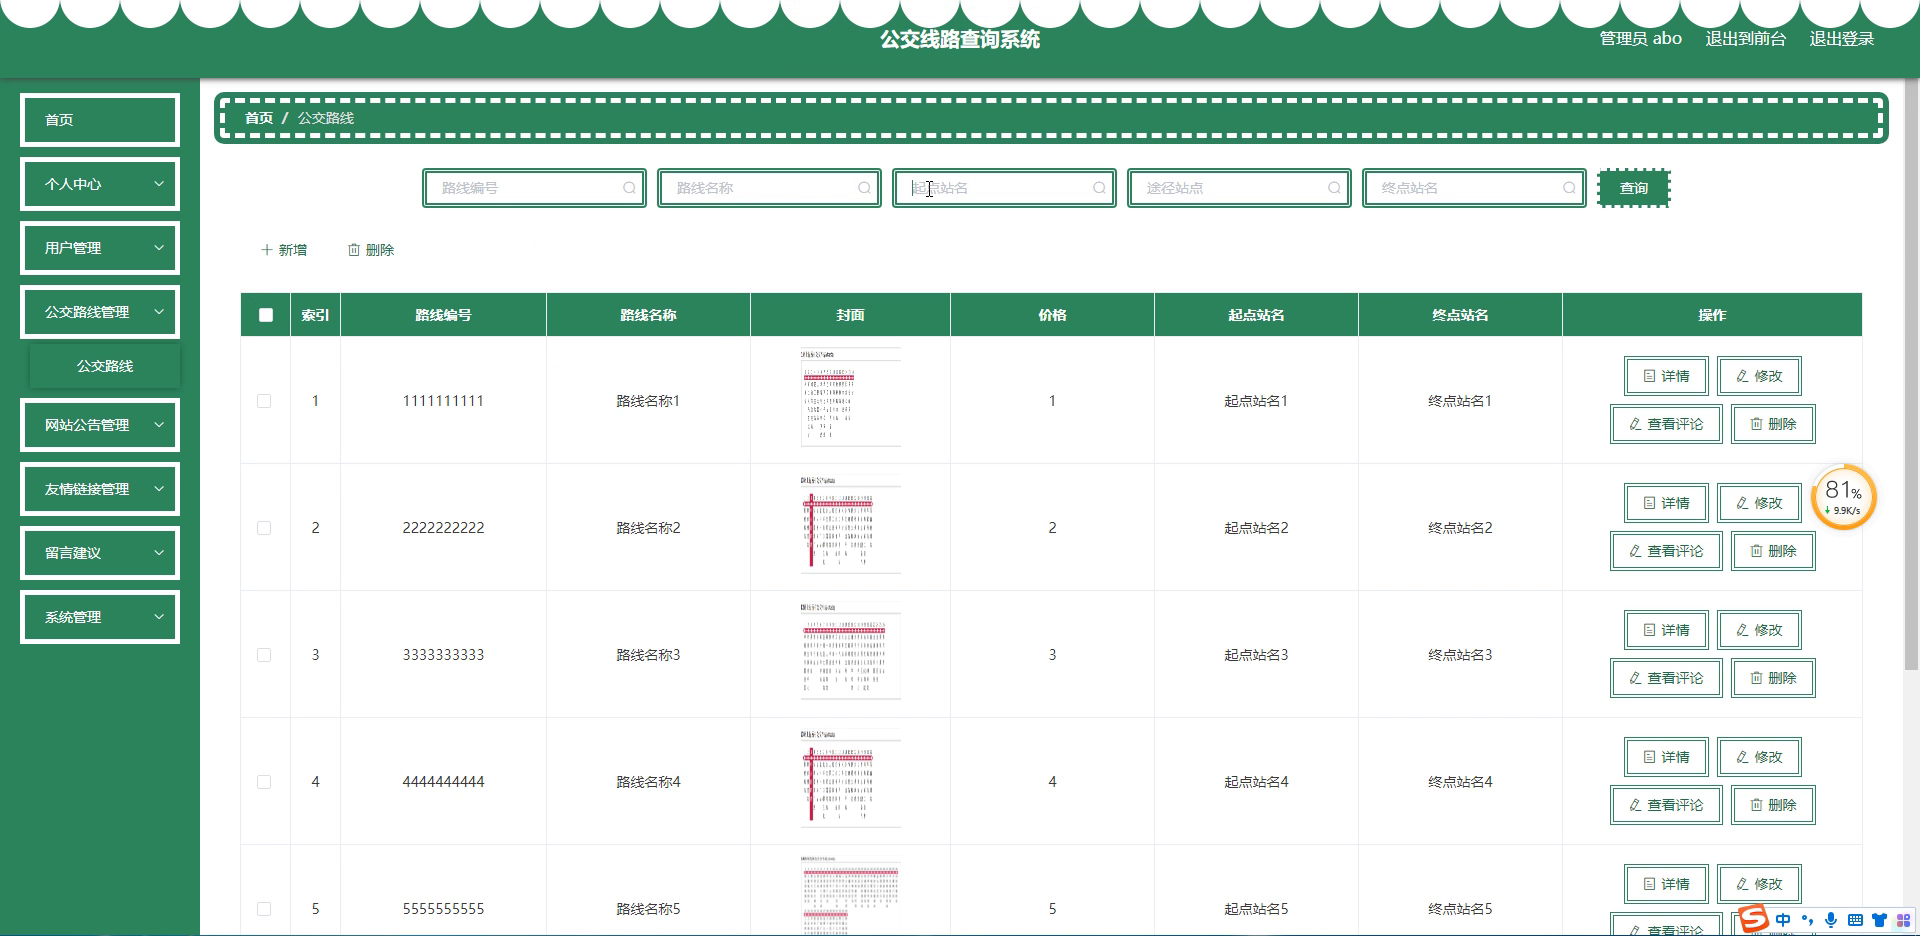Open 详情 for 路线名称1 row

pos(1666,376)
